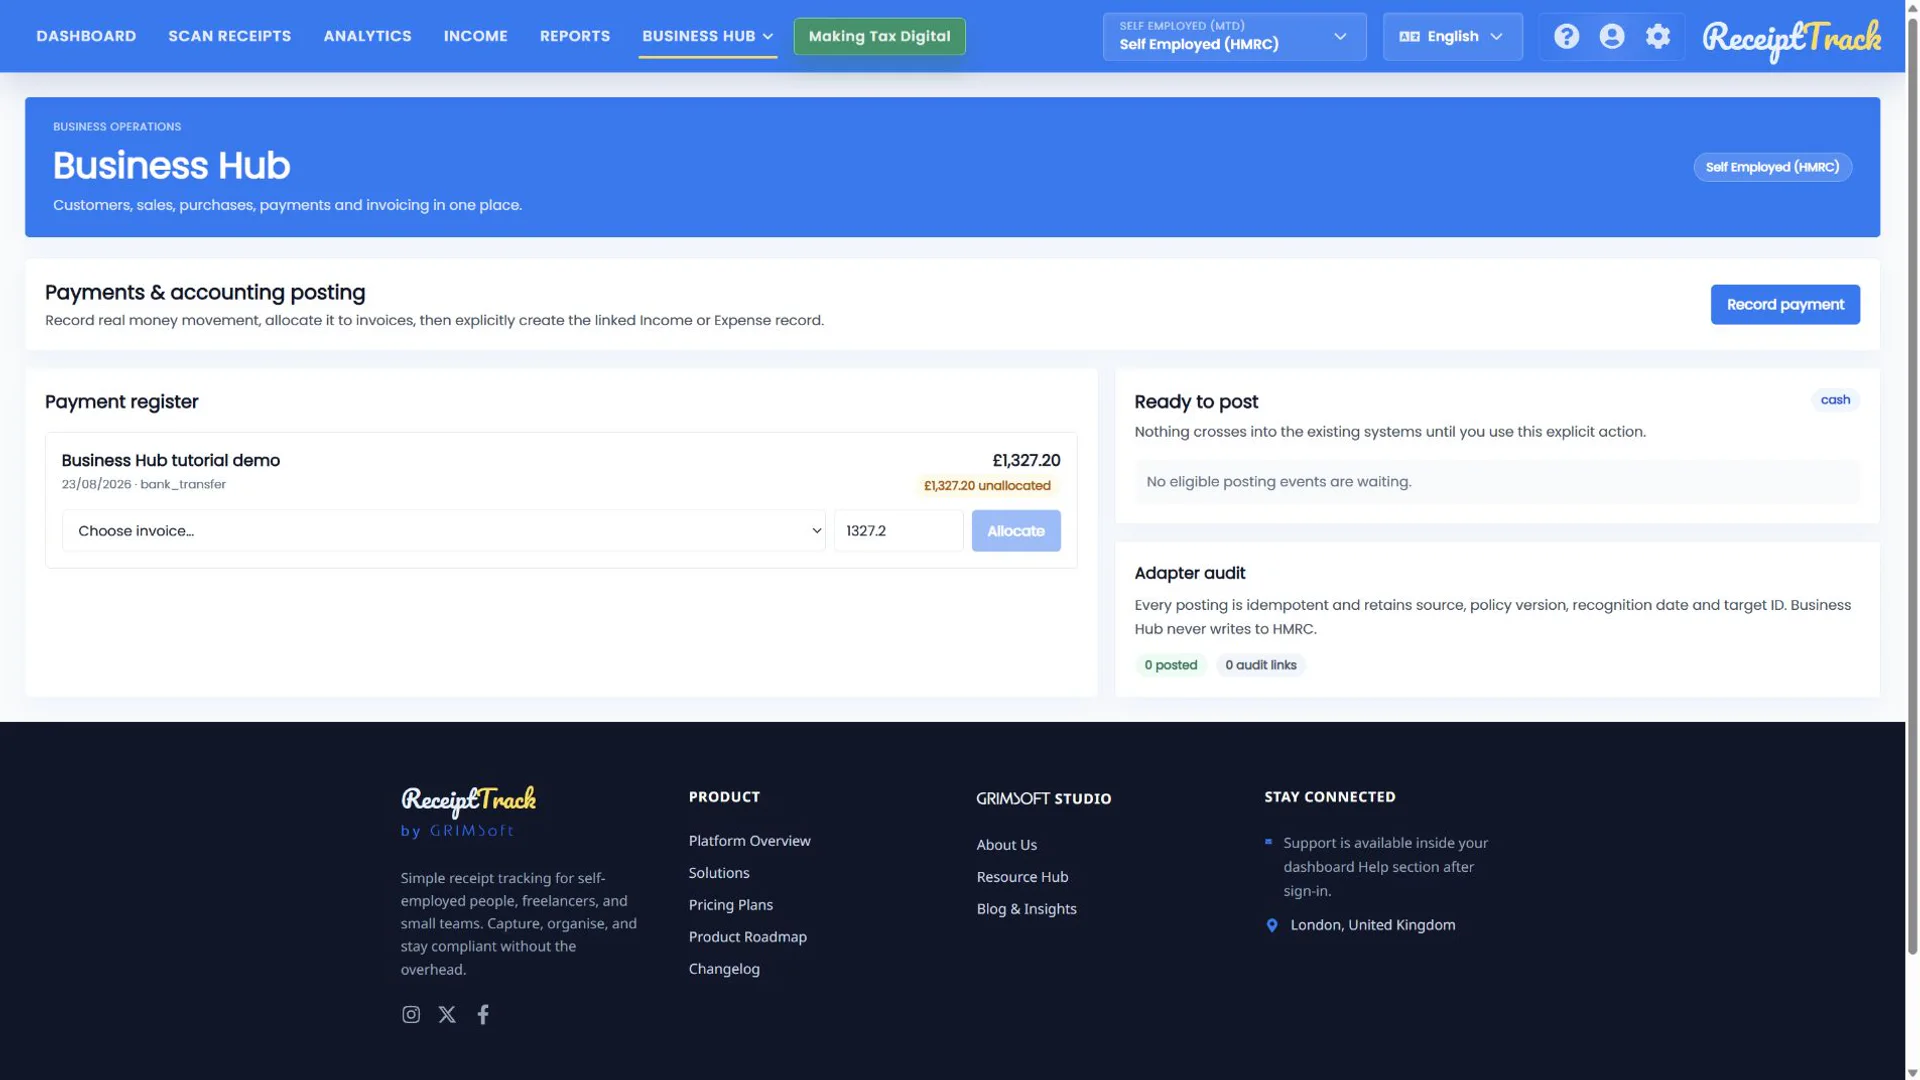Open the Pricing Plans link

731,905
